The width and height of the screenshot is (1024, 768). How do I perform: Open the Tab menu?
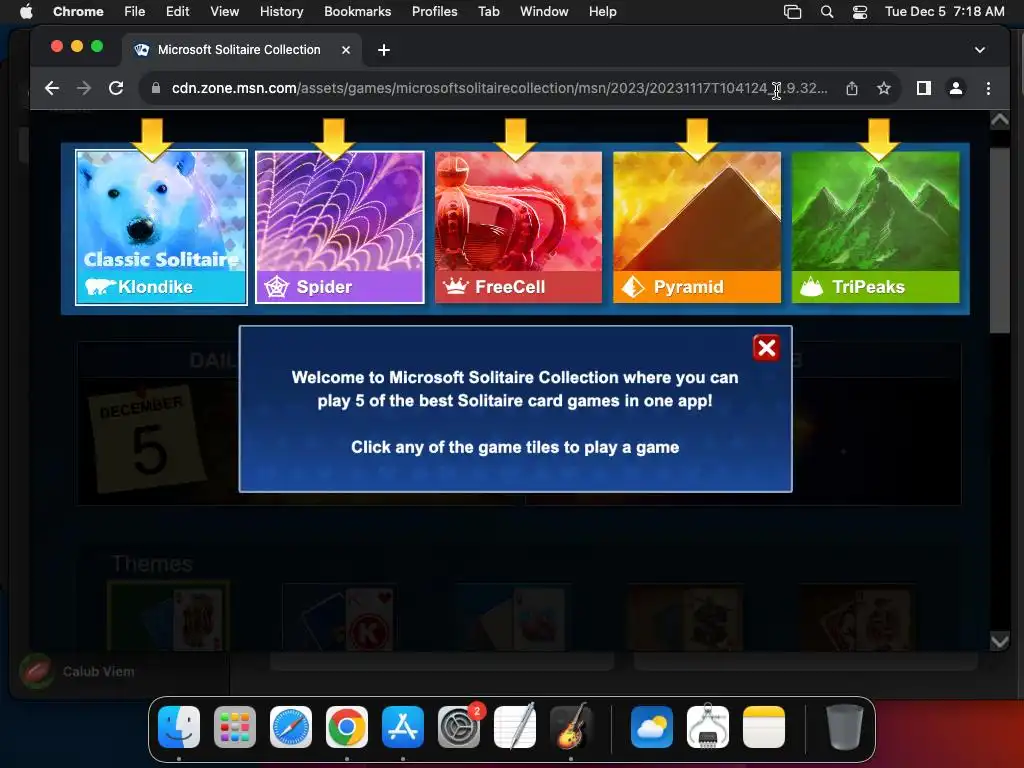pyautogui.click(x=488, y=11)
